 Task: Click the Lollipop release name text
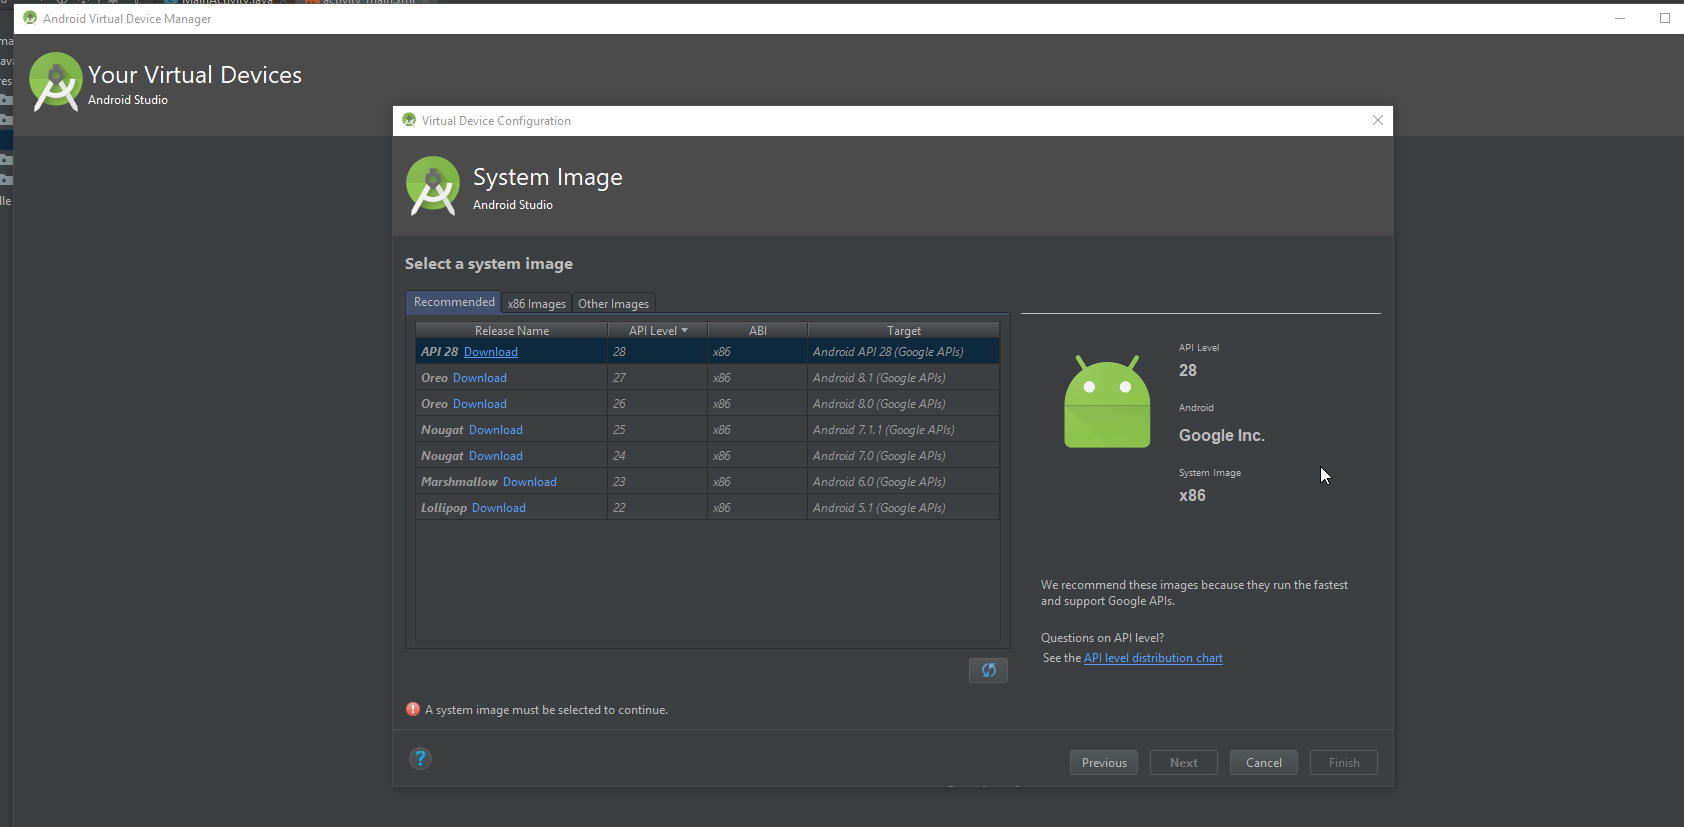(x=444, y=508)
